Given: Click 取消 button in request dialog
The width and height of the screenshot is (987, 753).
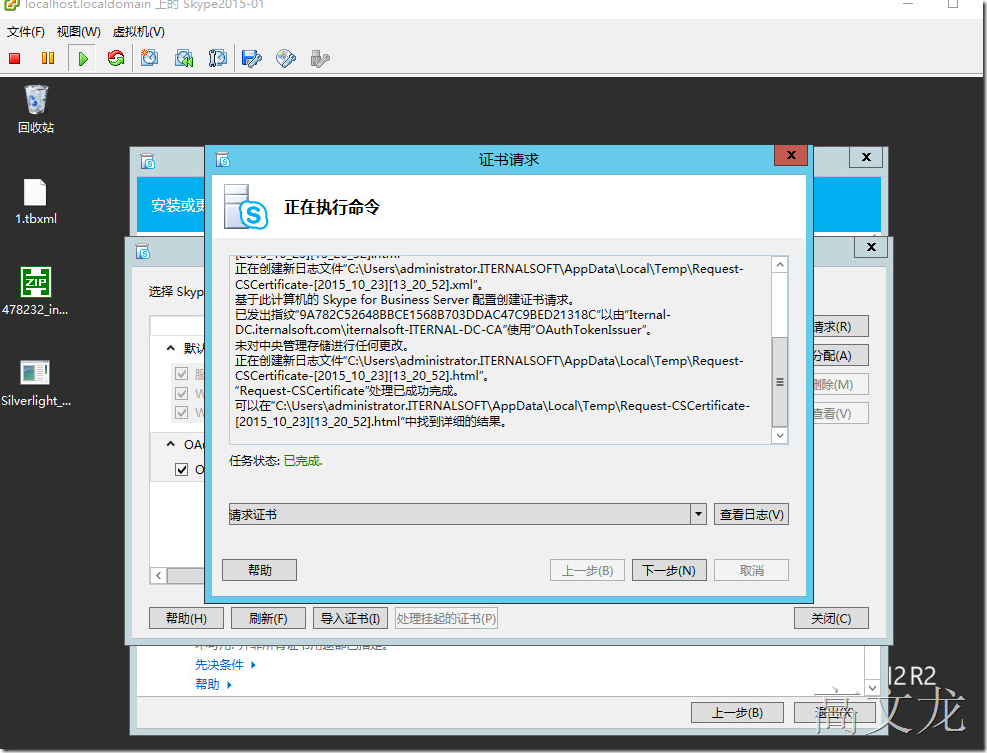Looking at the screenshot, I should 752,570.
